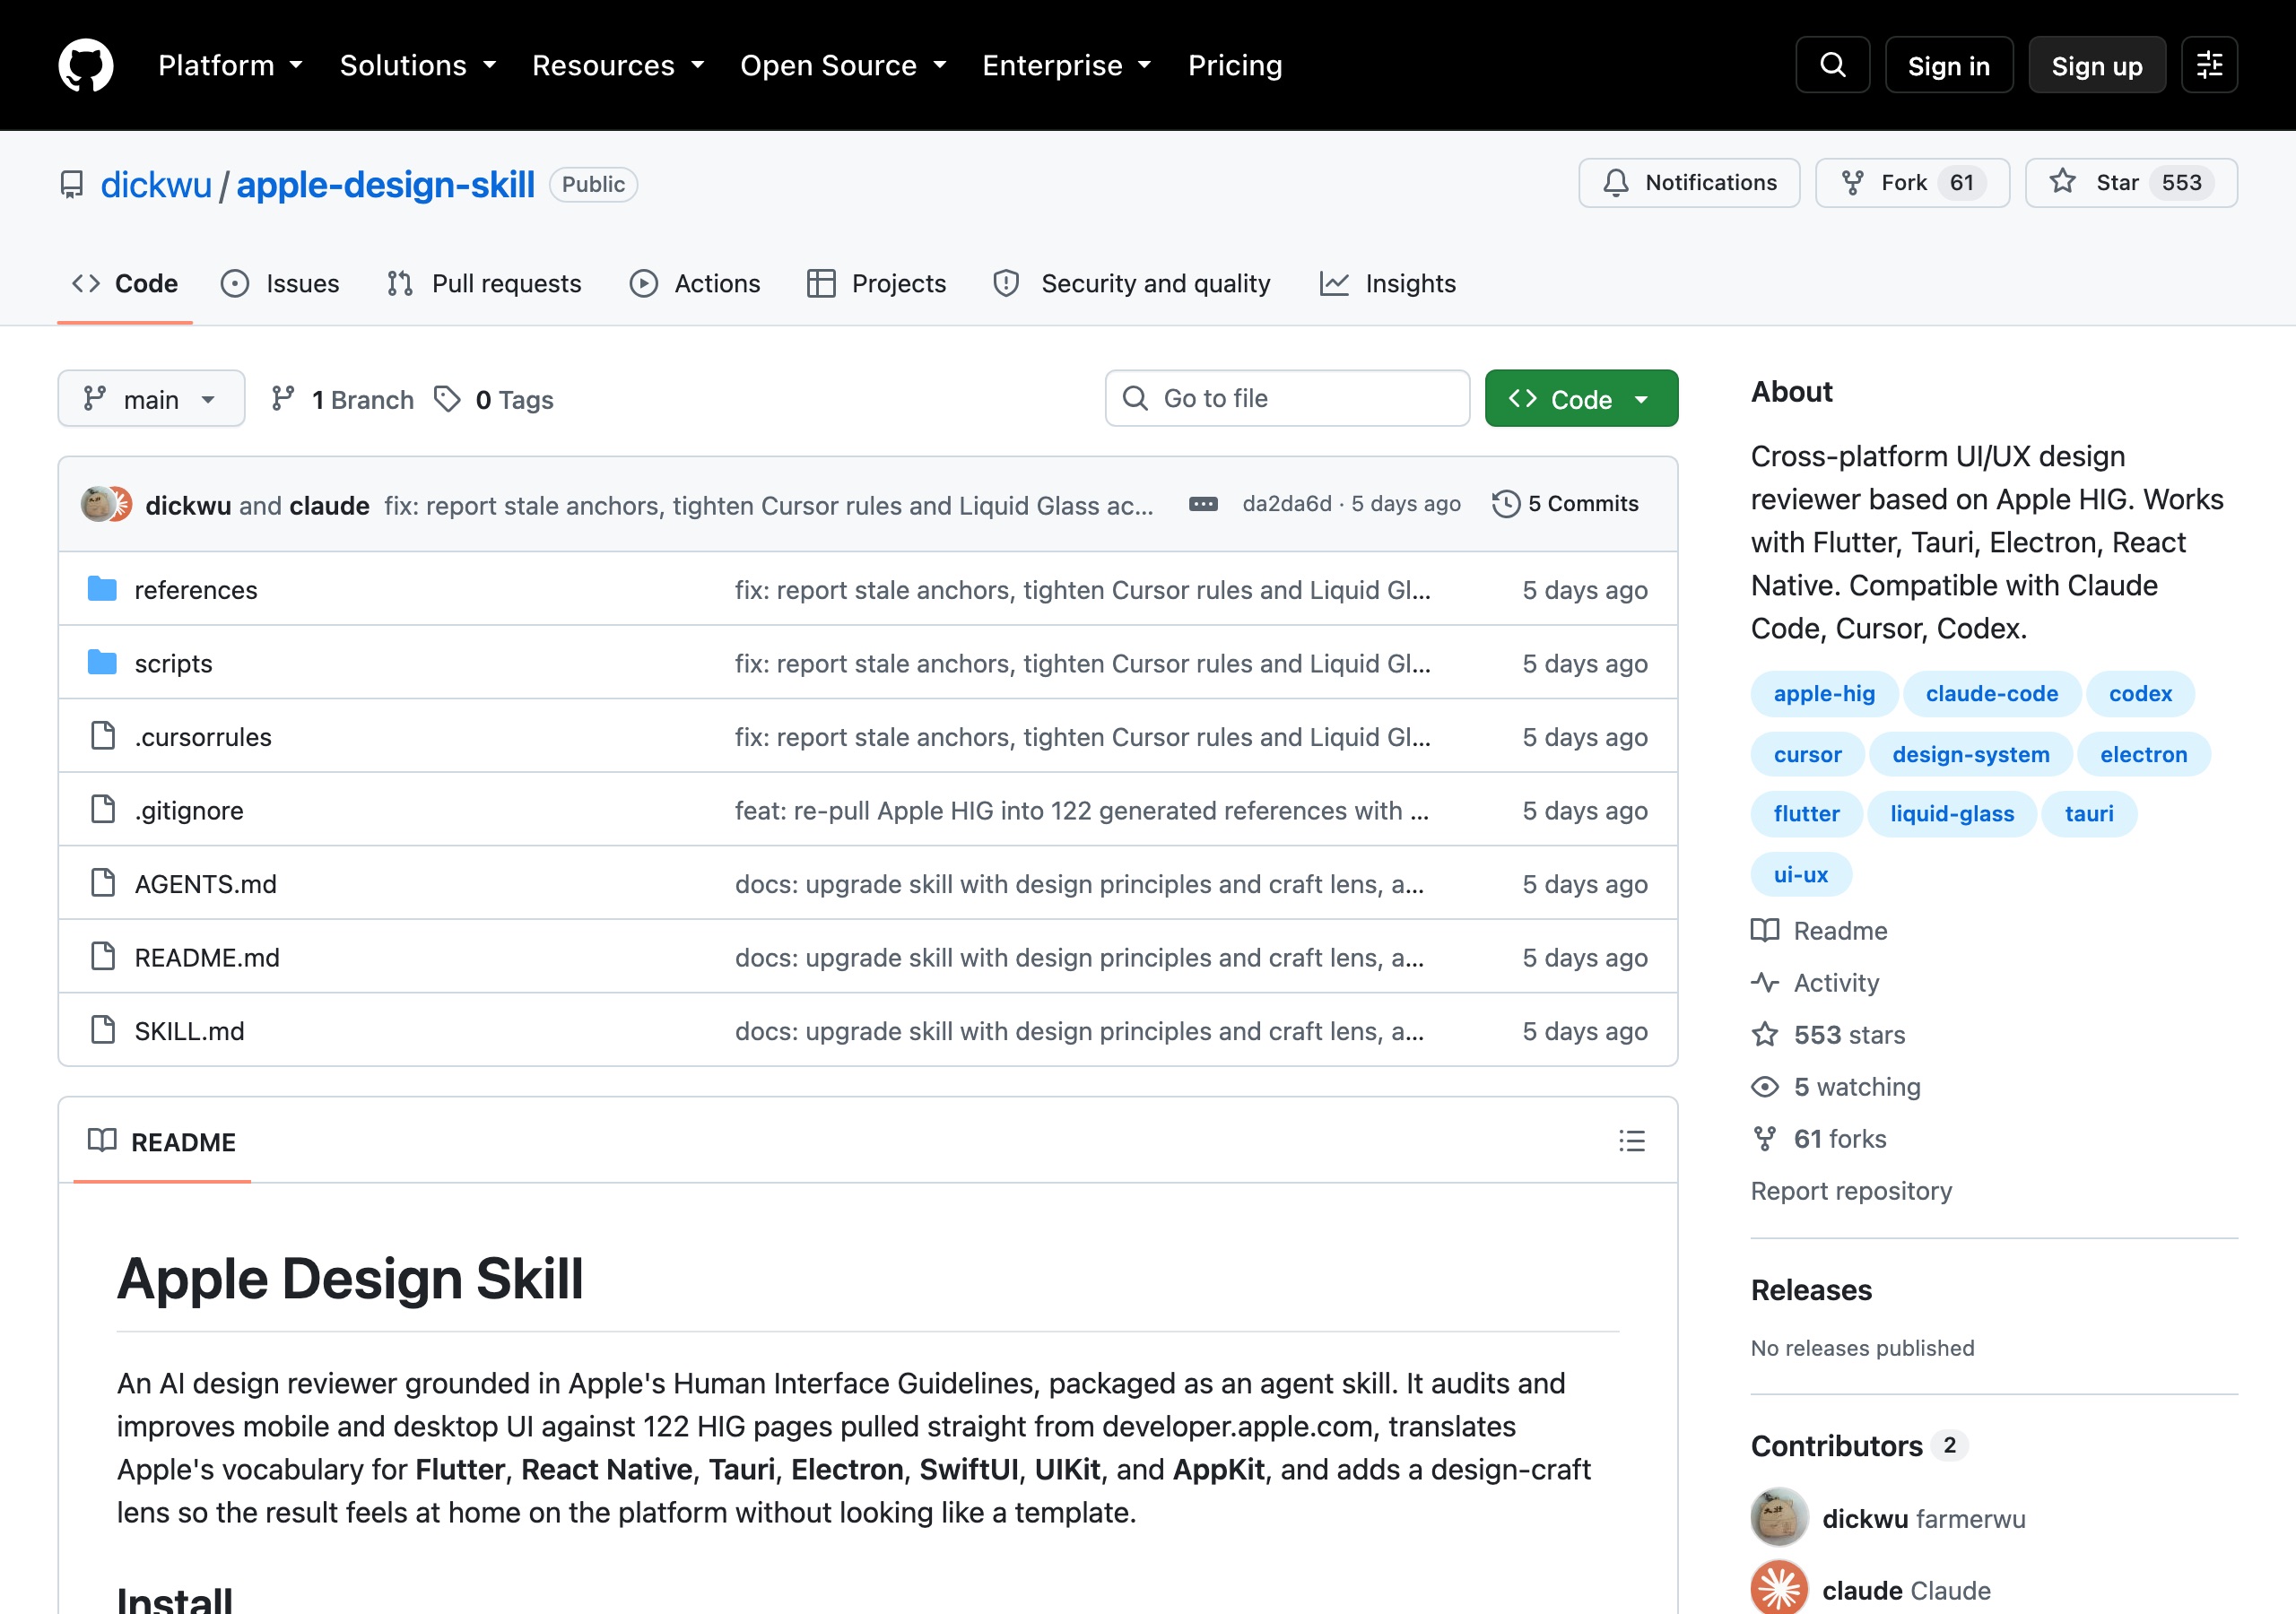Viewport: 2296px width, 1614px height.
Task: Open the SKILL.md file name
Action: tap(189, 1030)
